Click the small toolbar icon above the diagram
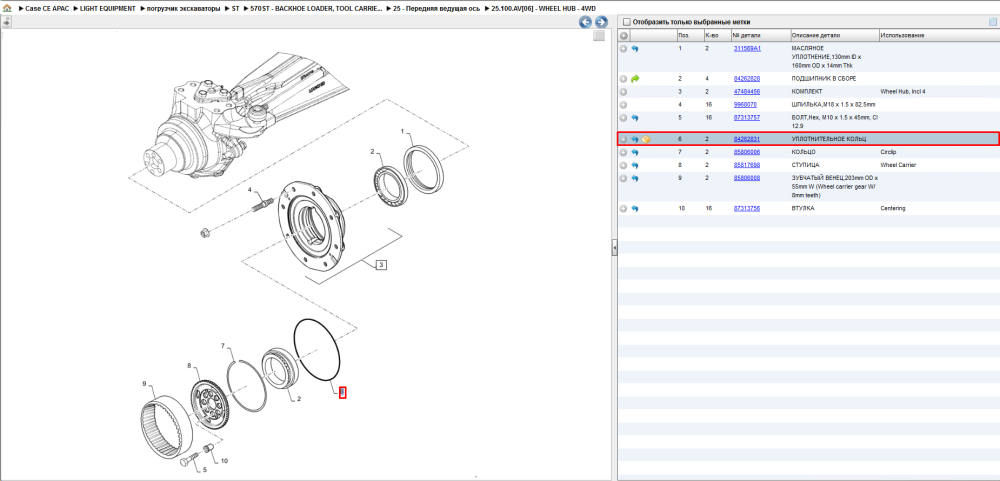Image resolution: width=1000 pixels, height=481 pixels. pyautogui.click(x=6, y=22)
